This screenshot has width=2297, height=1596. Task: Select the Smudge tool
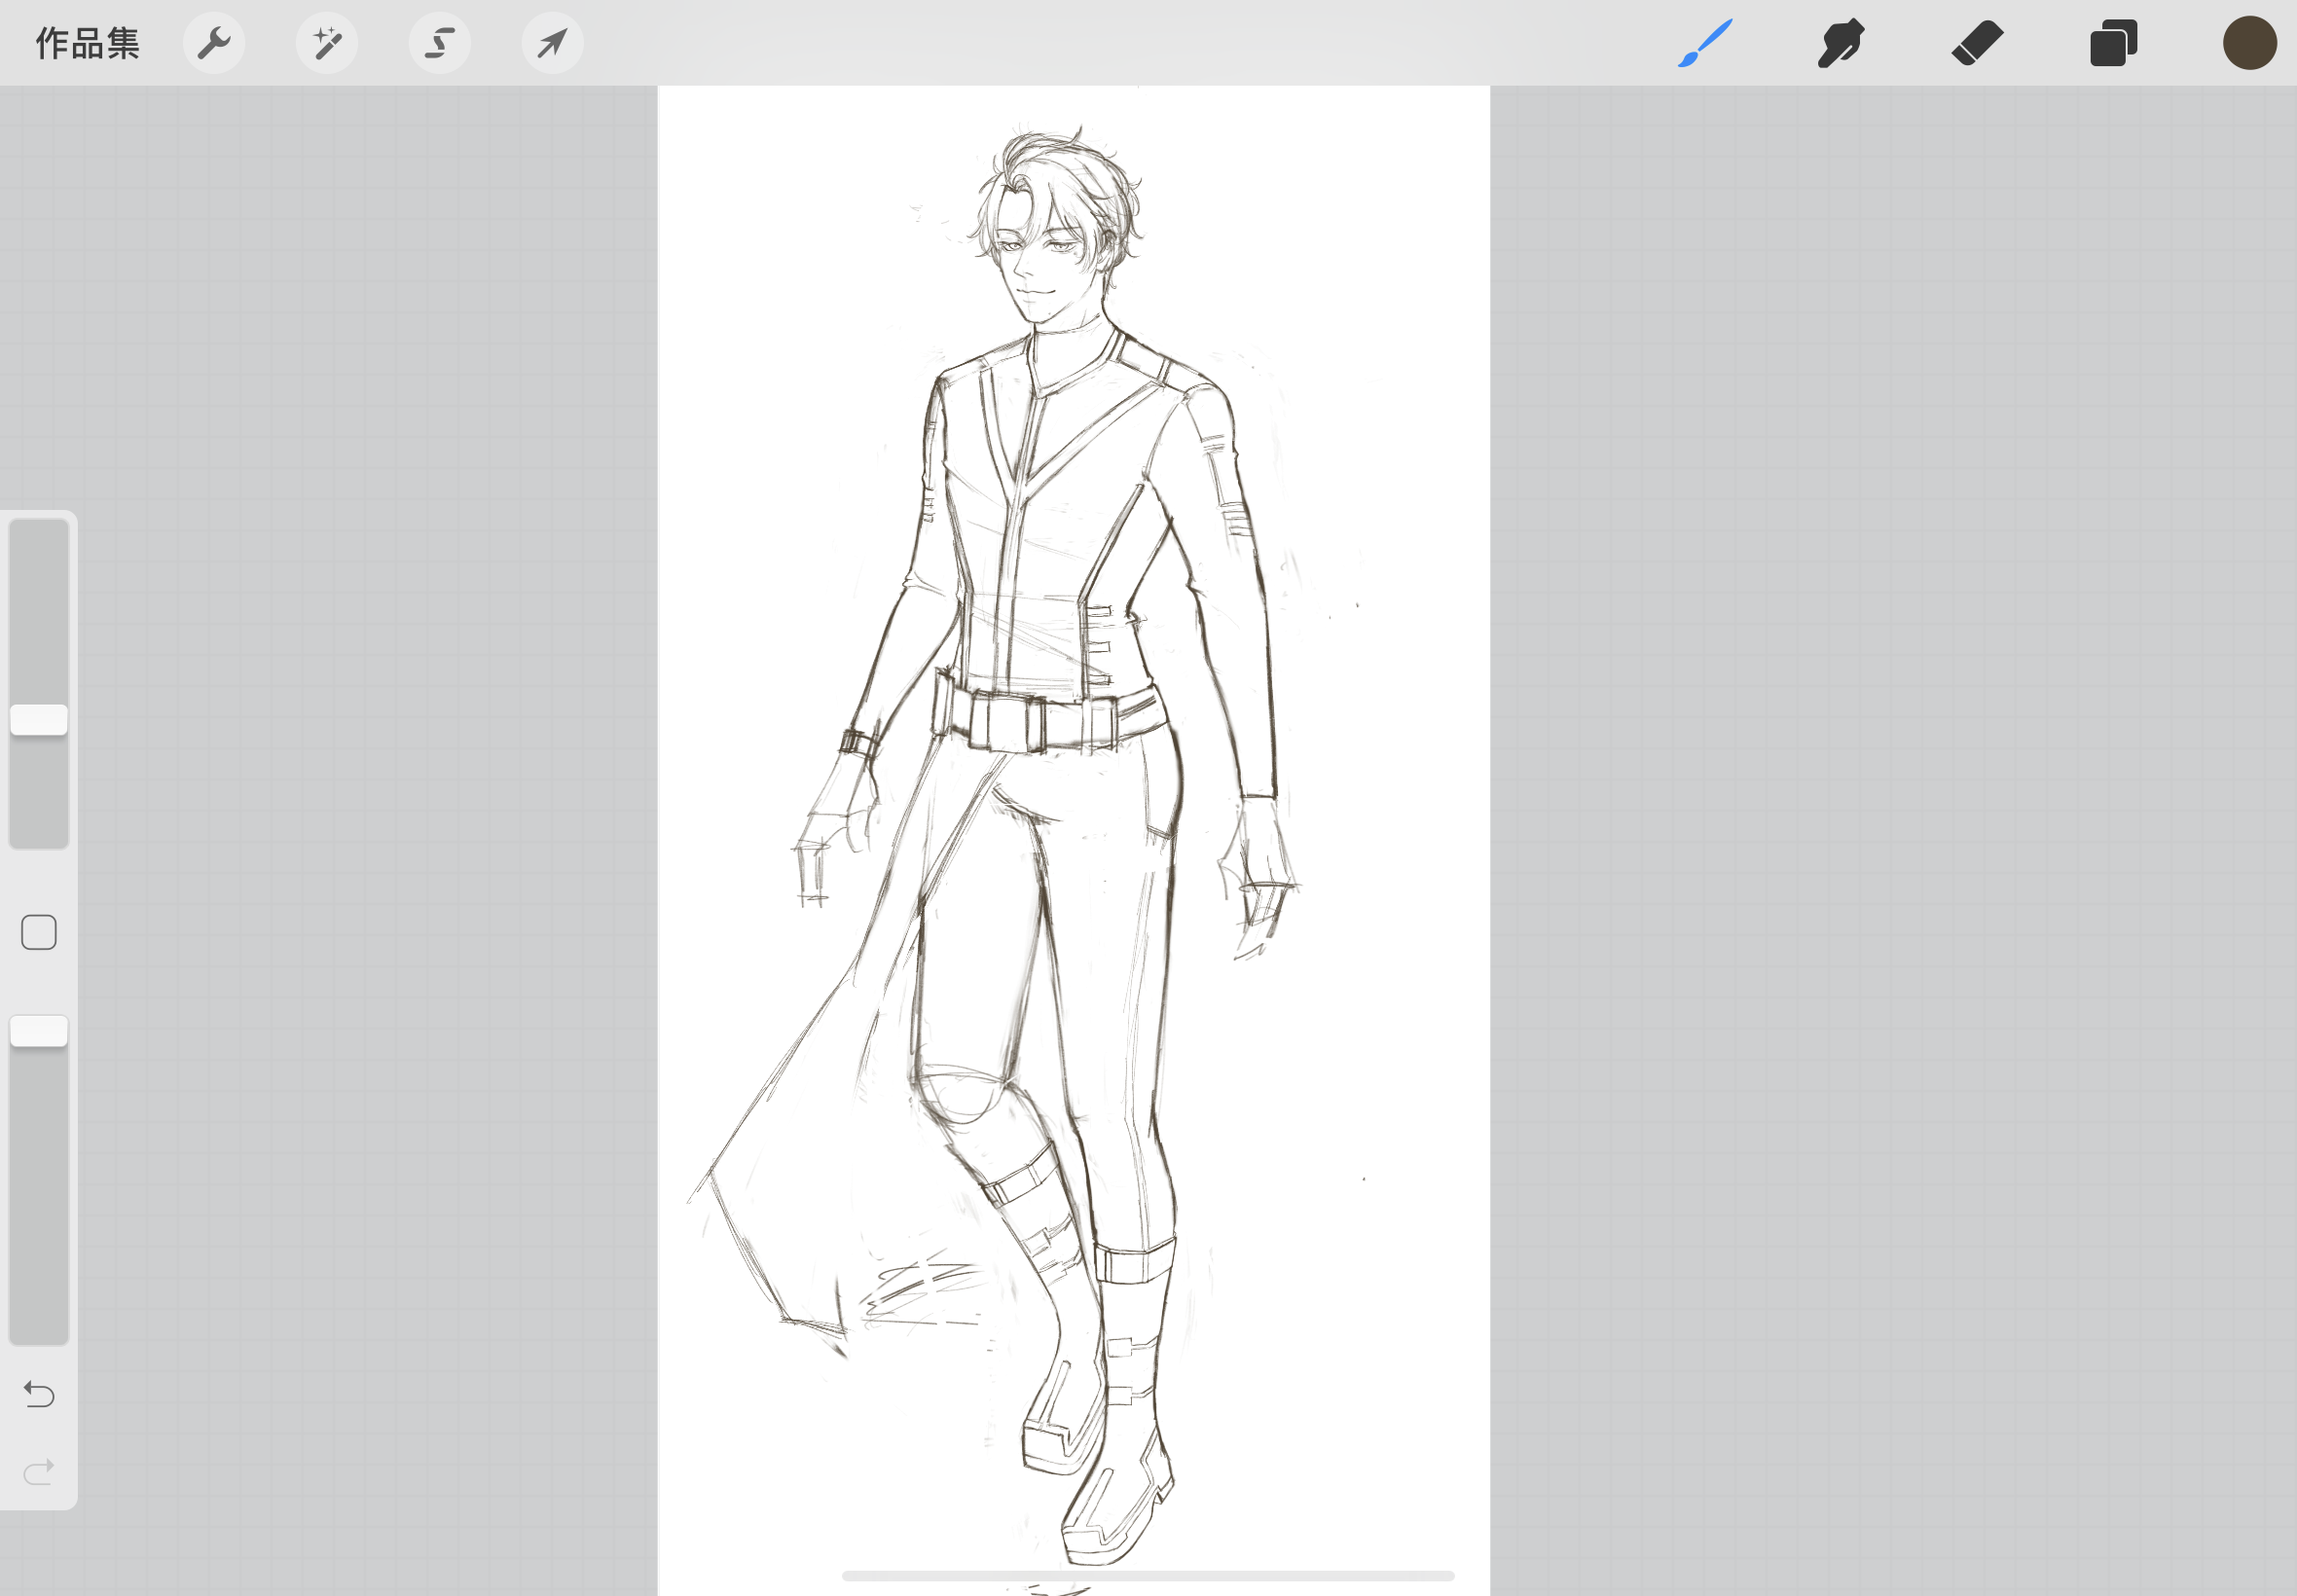pyautogui.click(x=1841, y=43)
